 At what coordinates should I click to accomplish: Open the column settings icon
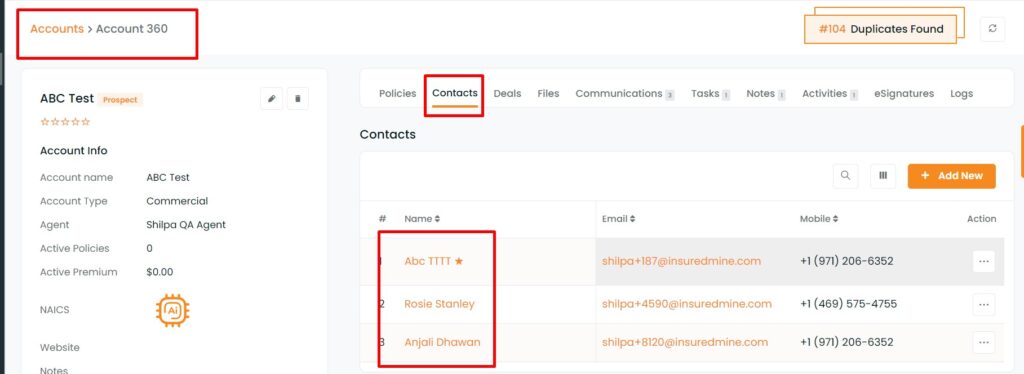click(x=883, y=176)
